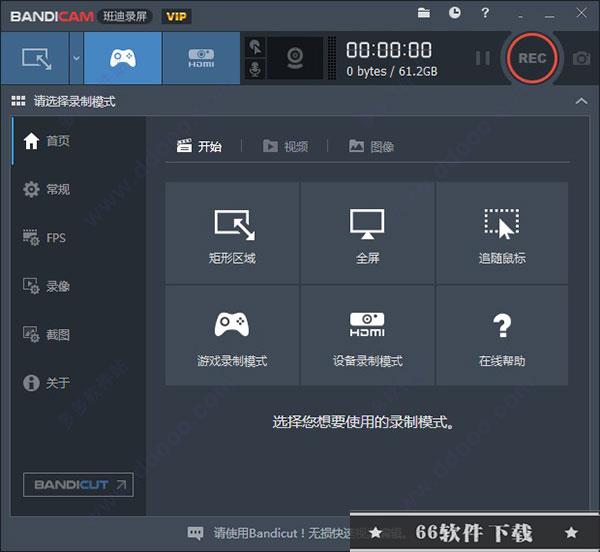Open the output folder icon in title bar

(x=424, y=13)
